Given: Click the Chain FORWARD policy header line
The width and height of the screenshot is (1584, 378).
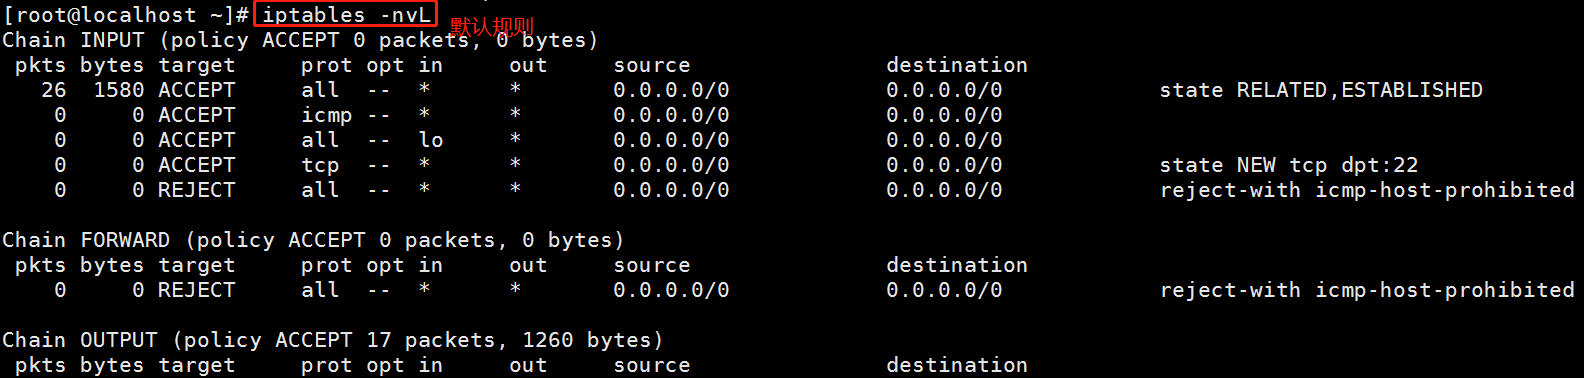Looking at the screenshot, I should click(313, 240).
